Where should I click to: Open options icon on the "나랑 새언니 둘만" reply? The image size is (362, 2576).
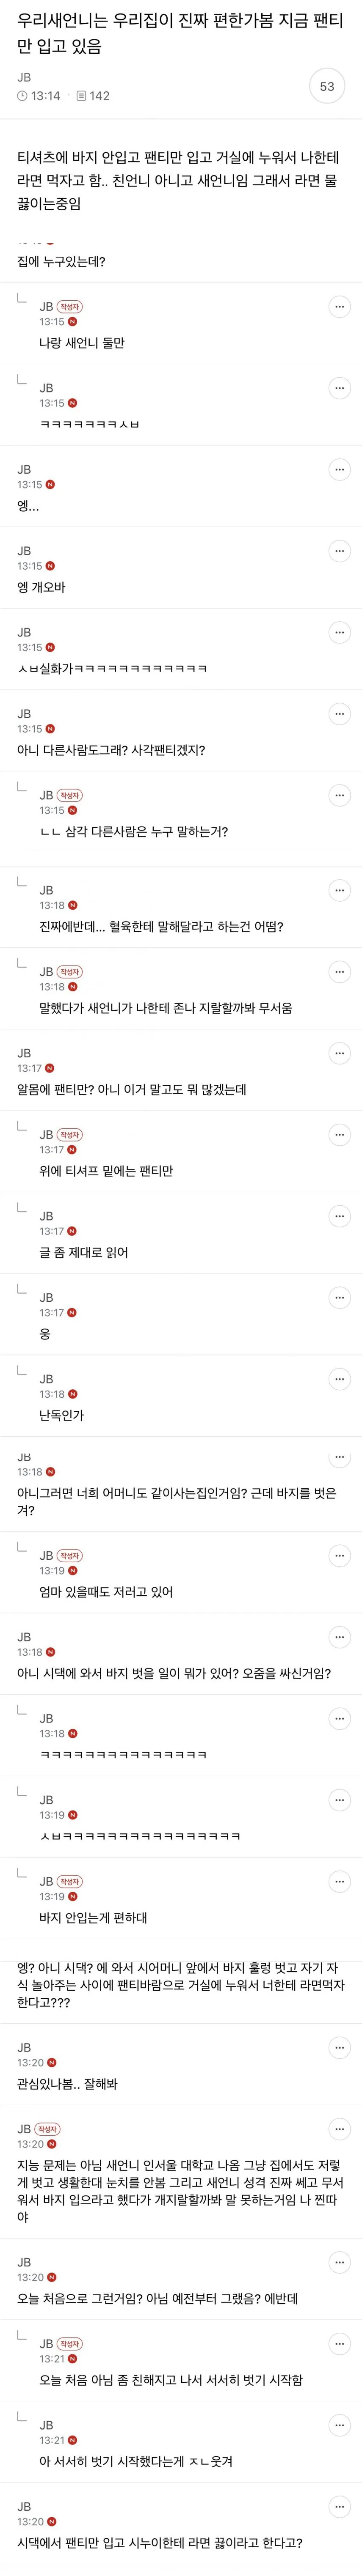[x=340, y=305]
